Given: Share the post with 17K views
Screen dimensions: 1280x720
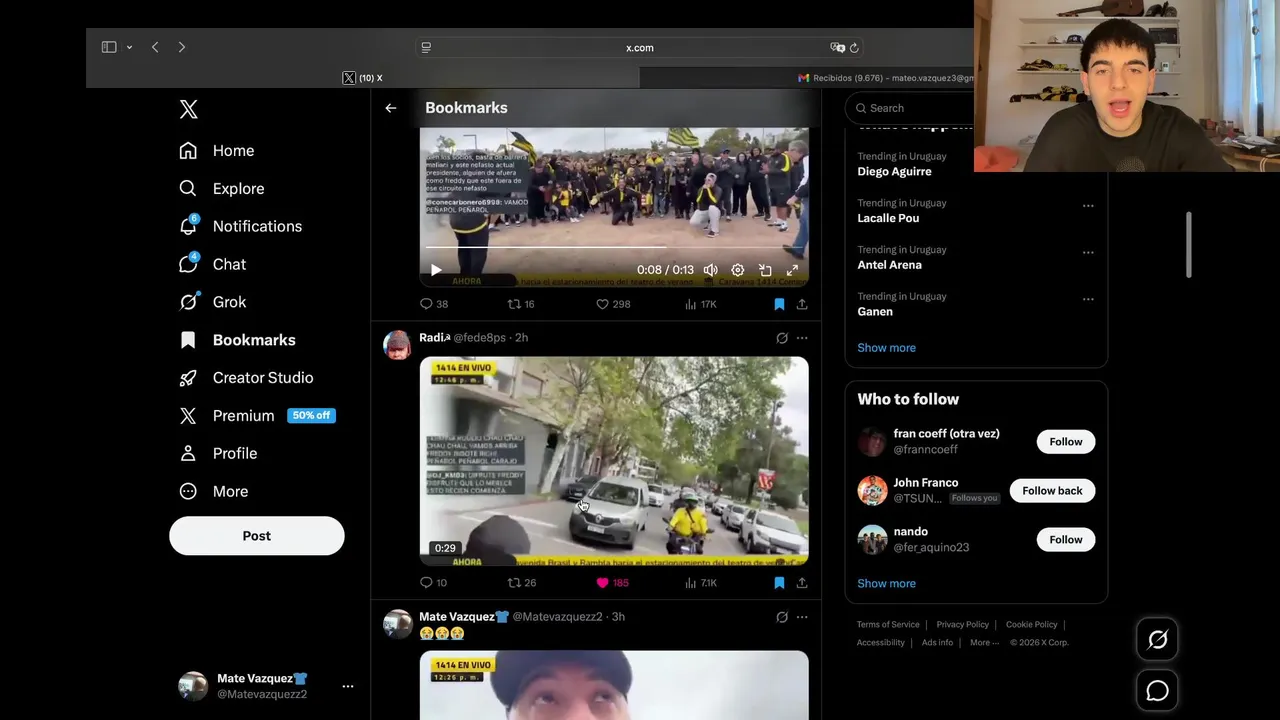Looking at the screenshot, I should pos(802,304).
